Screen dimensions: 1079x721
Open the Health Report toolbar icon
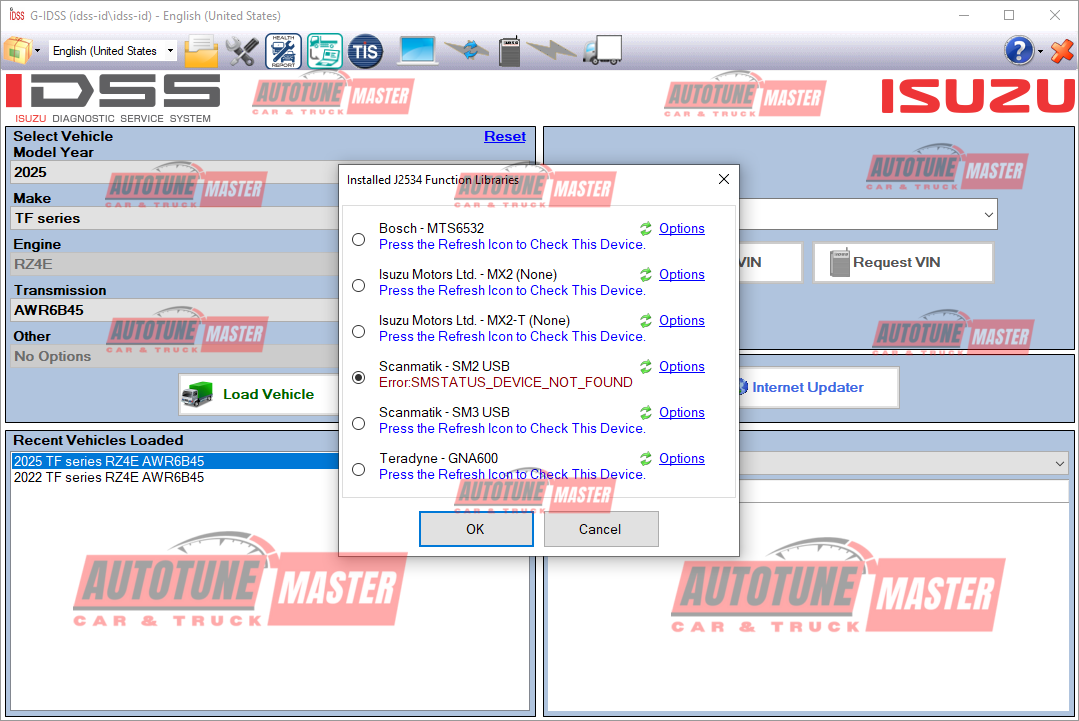(x=283, y=50)
